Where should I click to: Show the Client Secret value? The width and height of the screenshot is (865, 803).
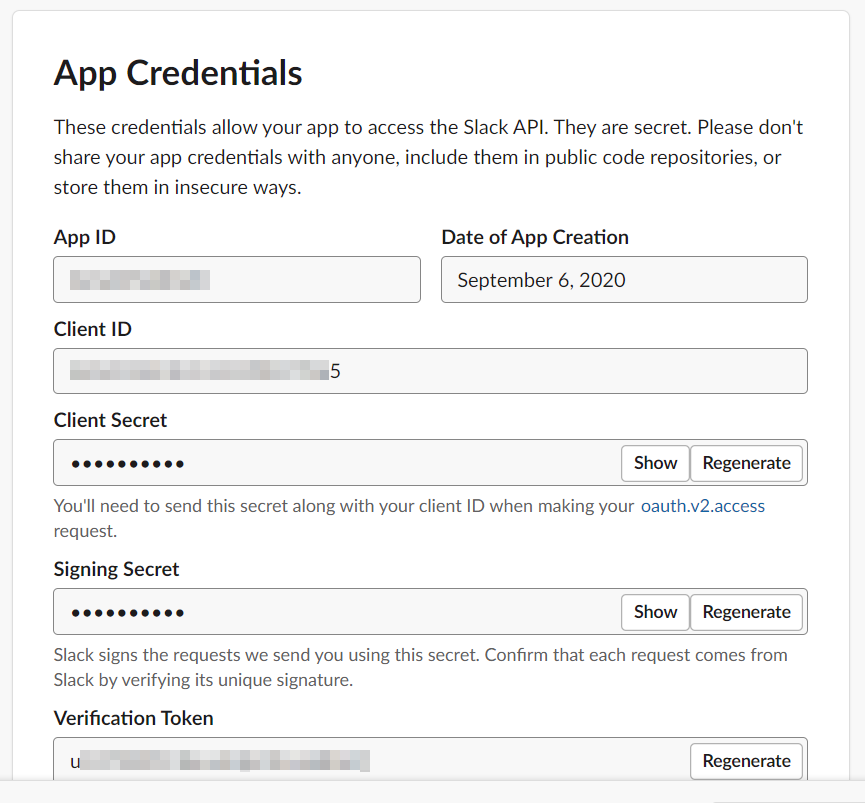655,463
